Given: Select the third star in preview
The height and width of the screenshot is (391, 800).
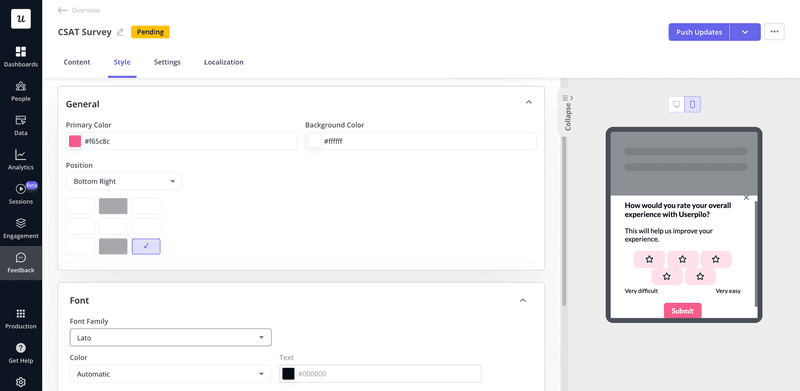Looking at the screenshot, I should pyautogui.click(x=716, y=259).
